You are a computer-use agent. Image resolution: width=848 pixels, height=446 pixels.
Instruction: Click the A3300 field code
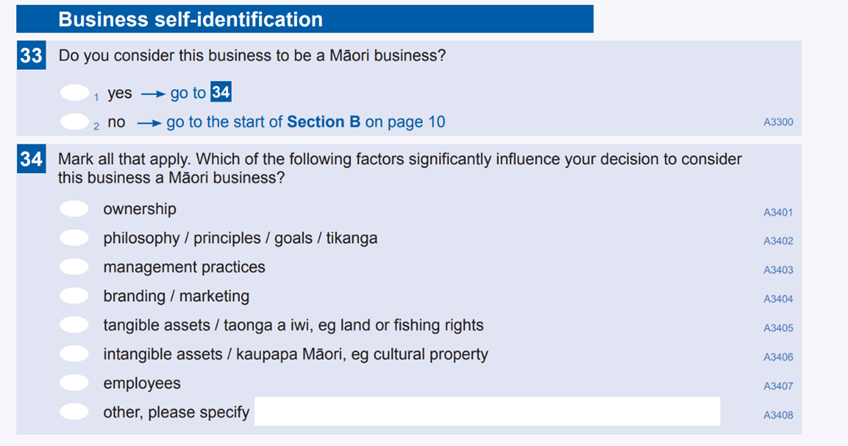778,122
